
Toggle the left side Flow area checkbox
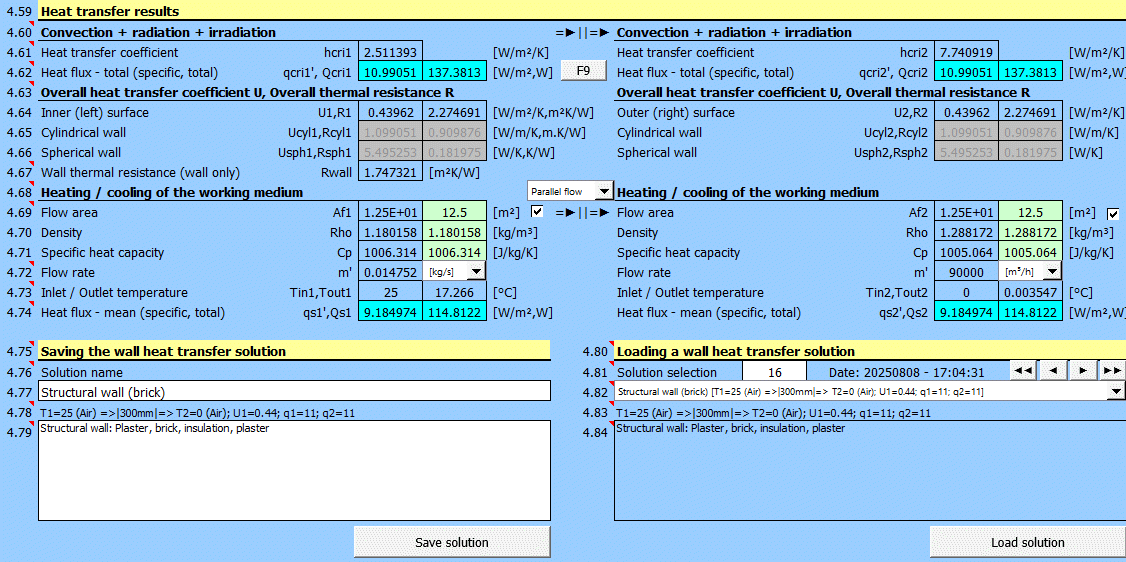(538, 212)
